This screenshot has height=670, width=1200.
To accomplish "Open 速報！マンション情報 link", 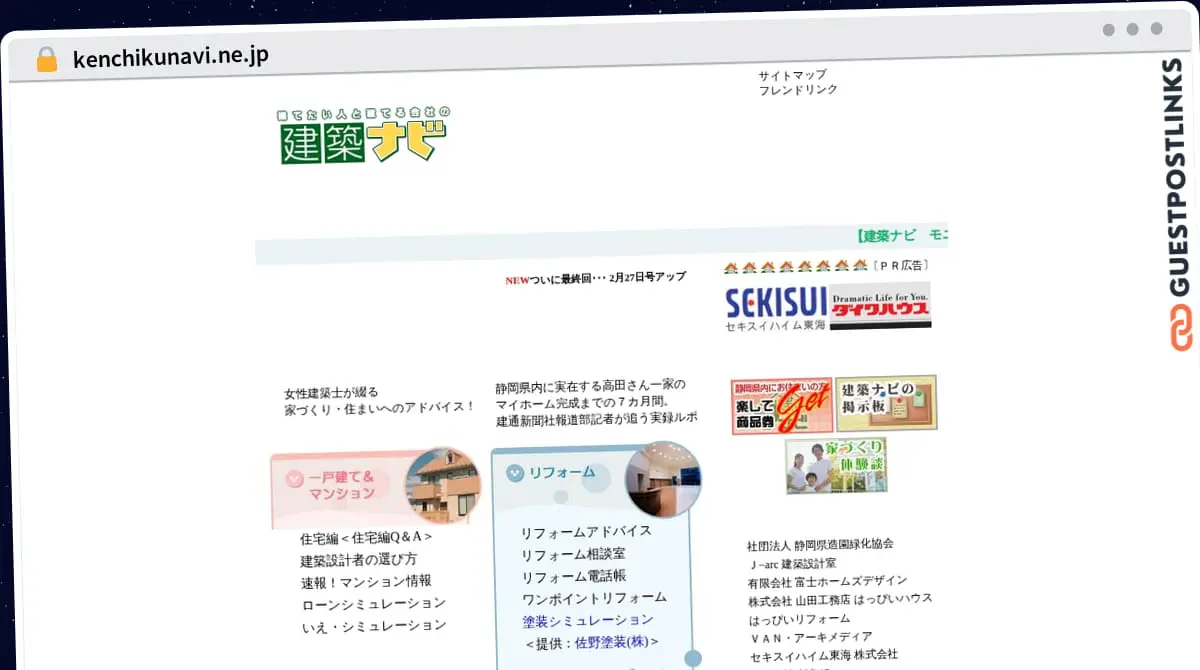I will 366,582.
